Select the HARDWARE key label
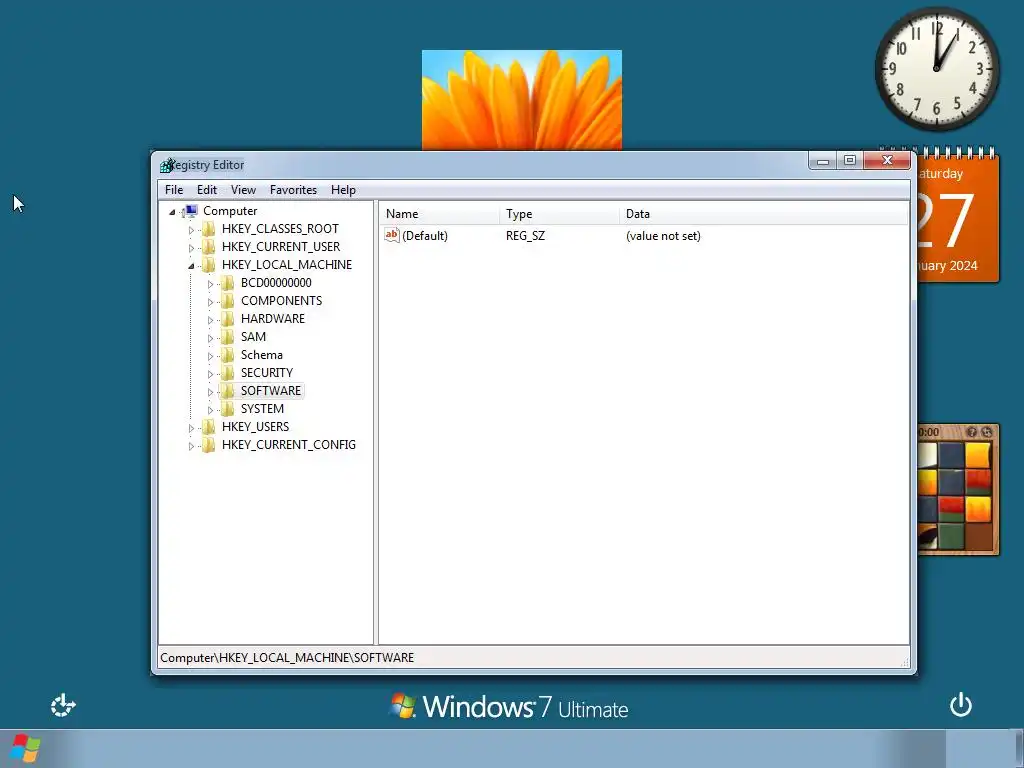The image size is (1024, 768). [x=273, y=319]
